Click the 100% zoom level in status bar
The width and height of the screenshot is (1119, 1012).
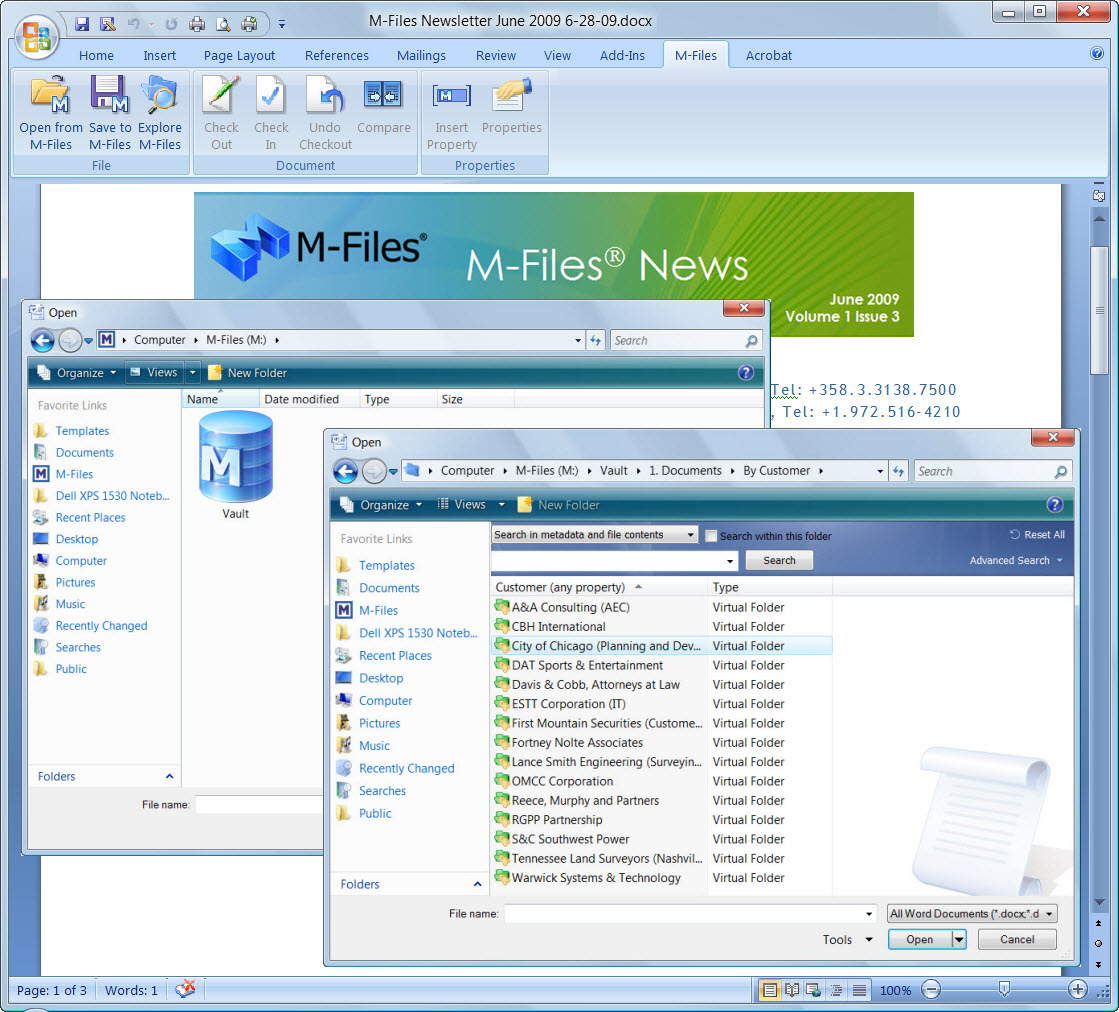[895, 990]
